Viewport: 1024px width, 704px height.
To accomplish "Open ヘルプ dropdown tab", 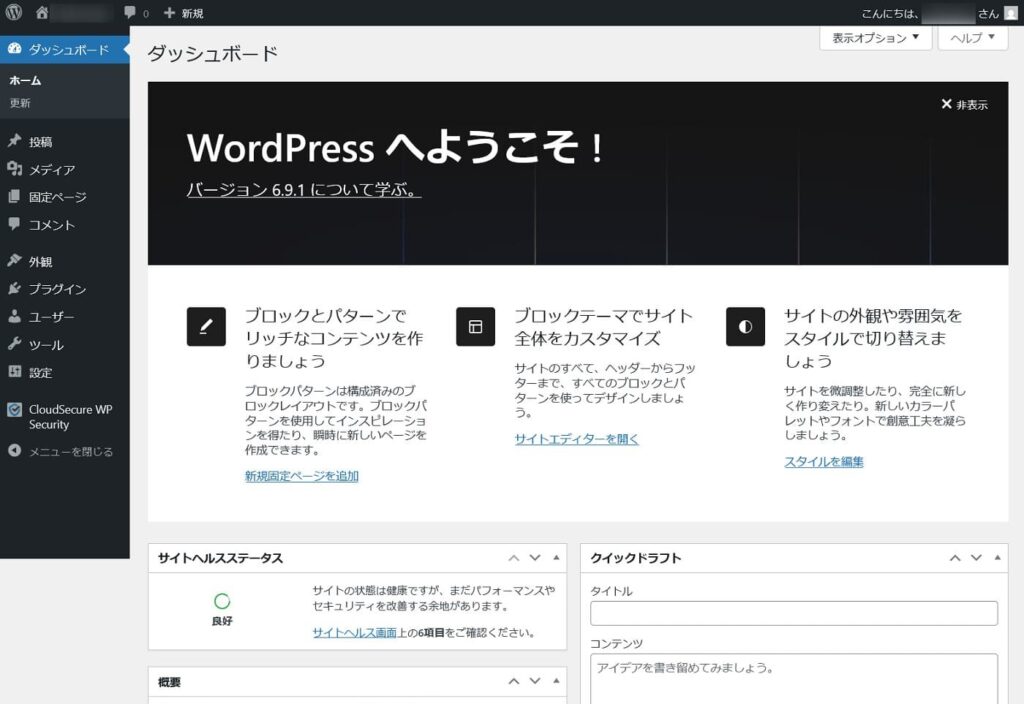I will click(x=973, y=38).
